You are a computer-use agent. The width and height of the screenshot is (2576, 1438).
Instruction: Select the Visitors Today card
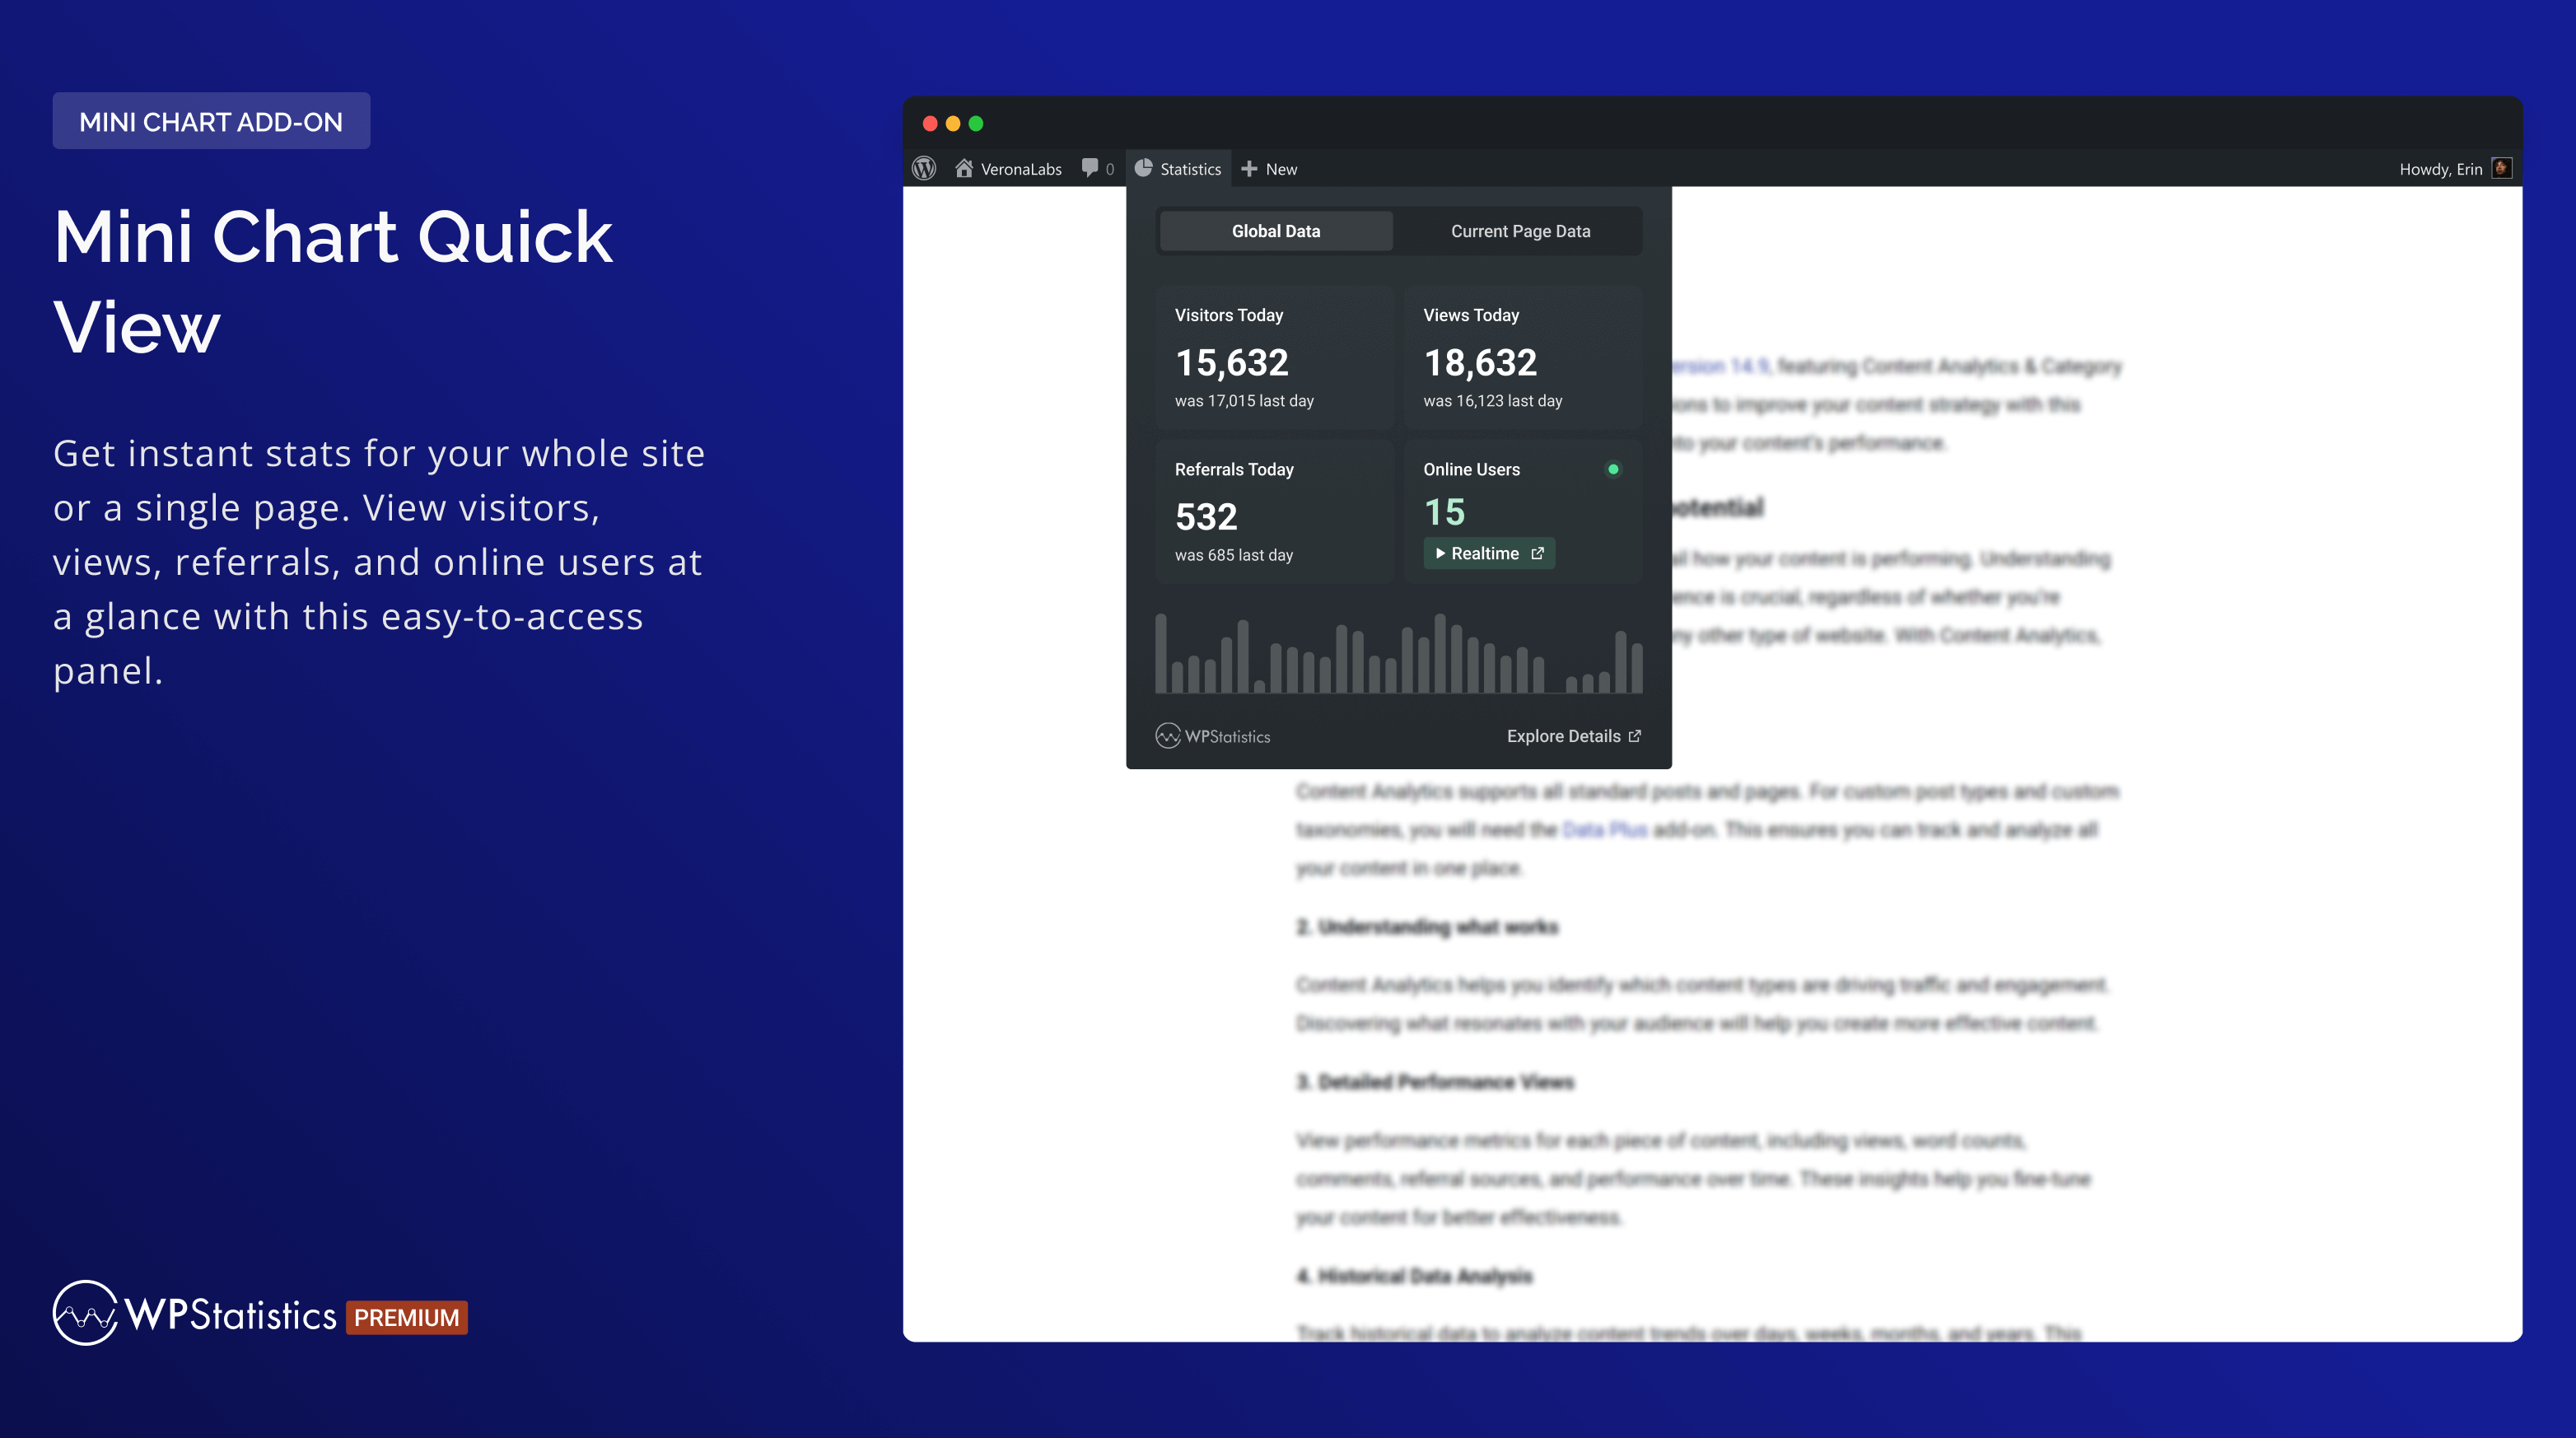pos(1274,358)
